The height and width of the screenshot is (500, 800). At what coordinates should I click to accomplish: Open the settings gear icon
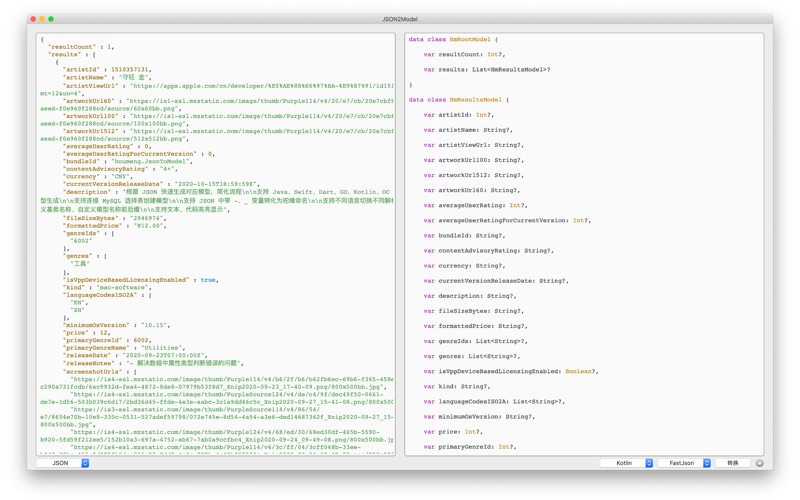pyautogui.click(x=759, y=463)
